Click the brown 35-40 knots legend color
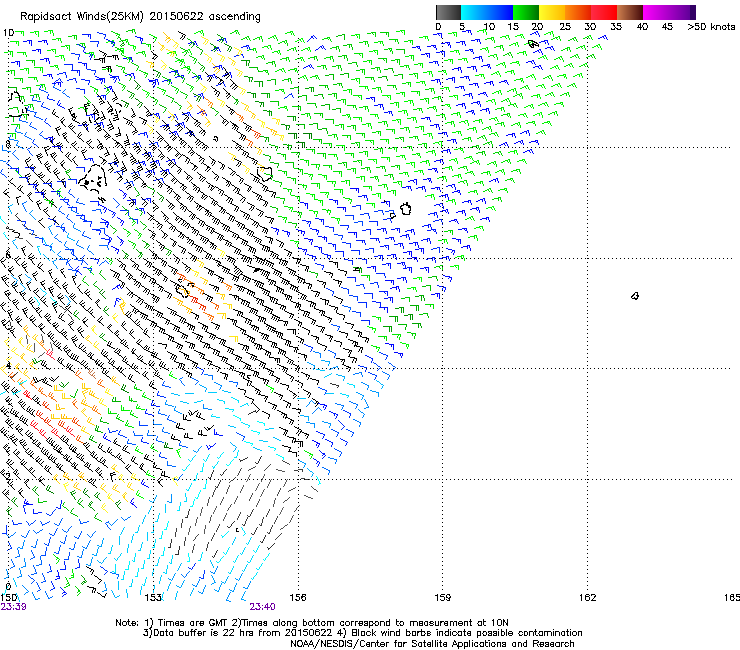 coord(630,12)
